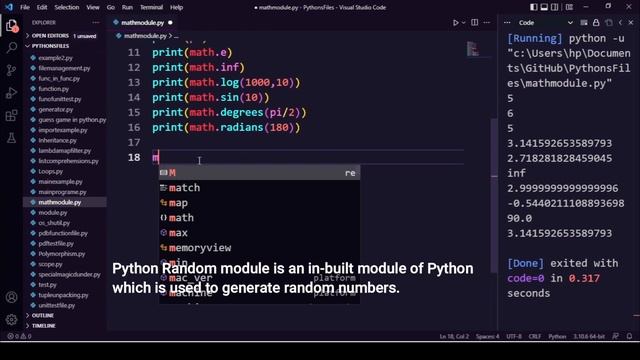Open Customize Layout in title bar
The width and height of the screenshot is (640, 360).
(569, 7)
